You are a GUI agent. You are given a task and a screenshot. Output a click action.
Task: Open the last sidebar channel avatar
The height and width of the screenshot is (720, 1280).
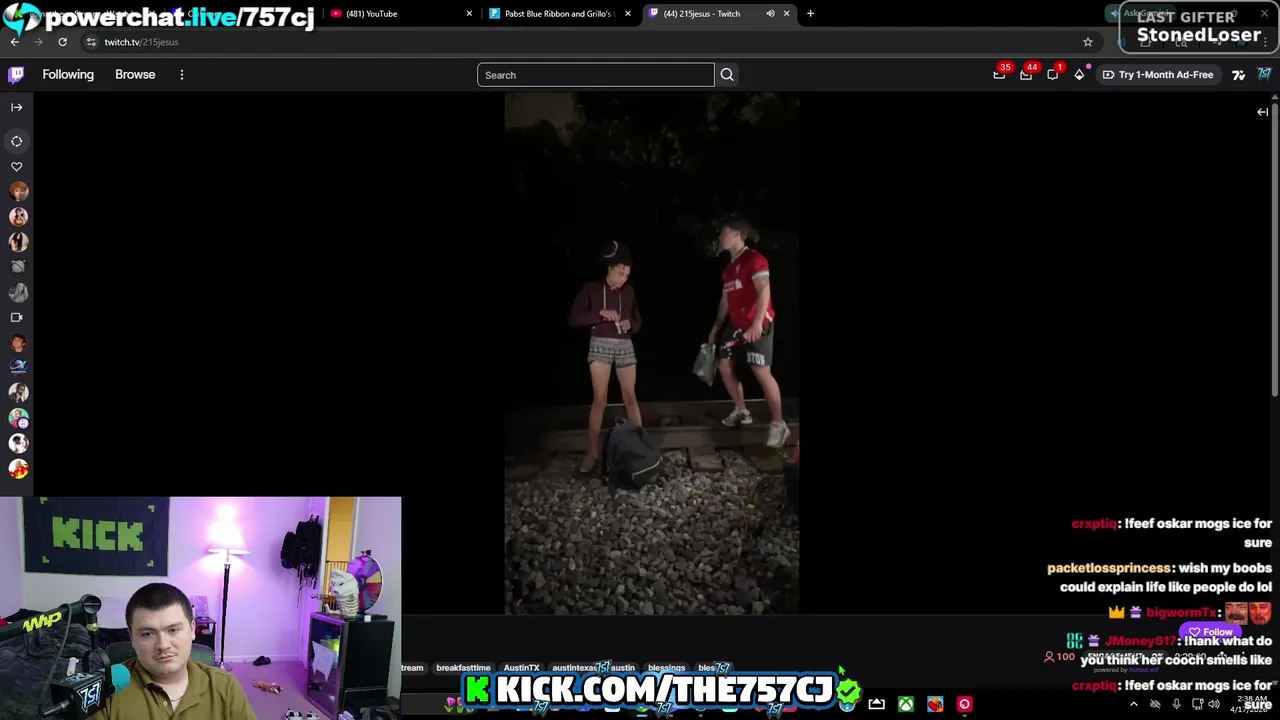click(18, 468)
